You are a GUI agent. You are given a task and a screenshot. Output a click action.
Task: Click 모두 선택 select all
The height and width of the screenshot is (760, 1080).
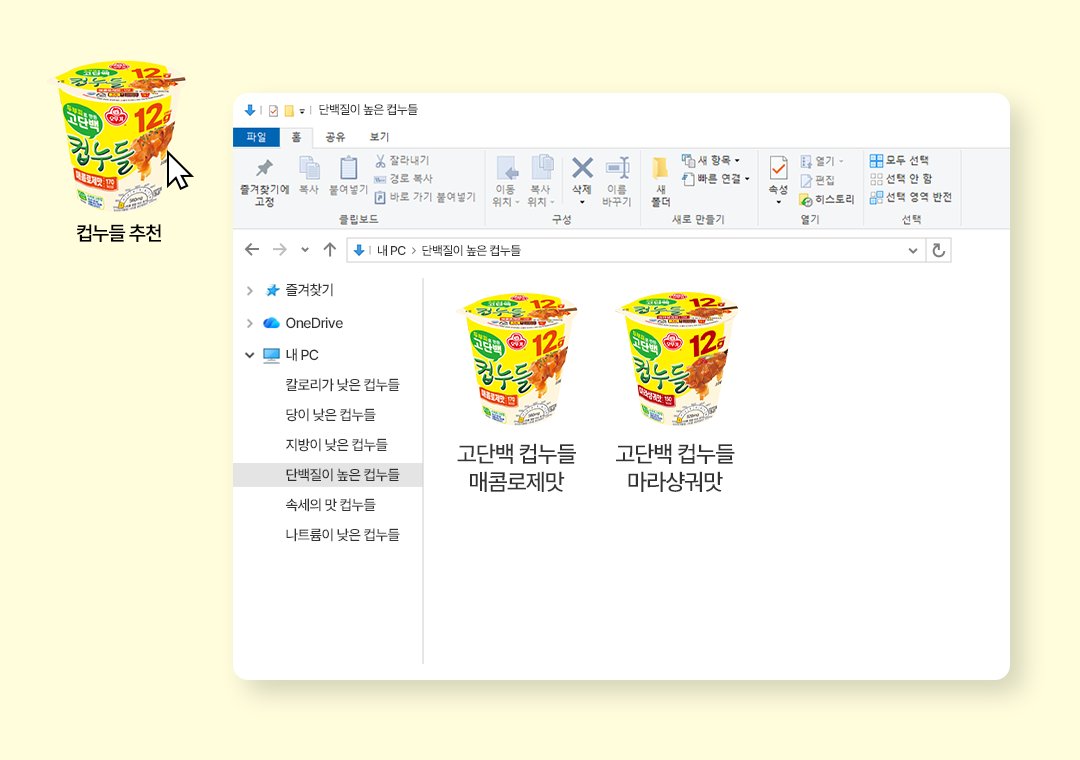(900, 160)
